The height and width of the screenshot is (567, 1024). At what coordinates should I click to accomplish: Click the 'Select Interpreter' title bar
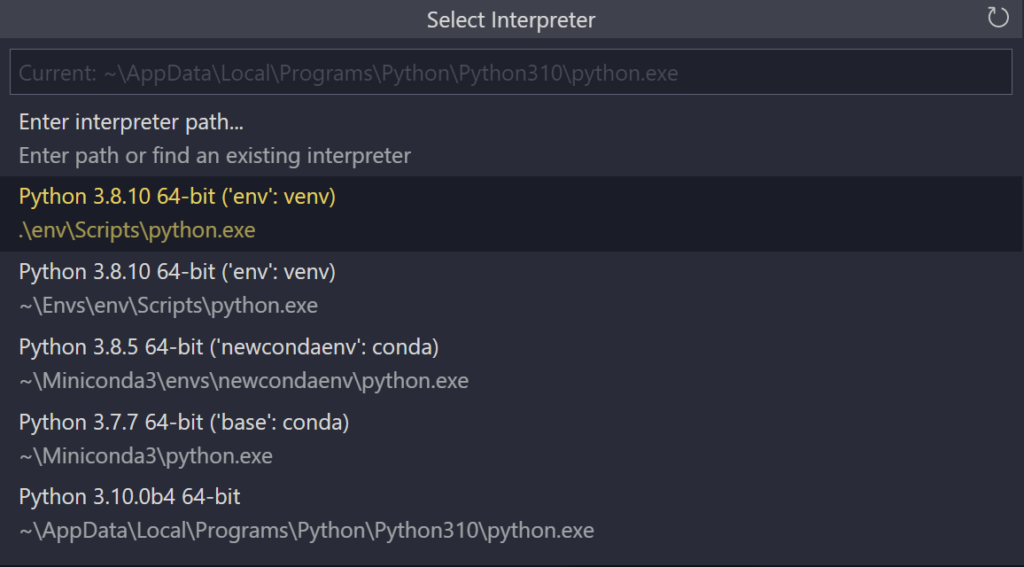pos(510,19)
